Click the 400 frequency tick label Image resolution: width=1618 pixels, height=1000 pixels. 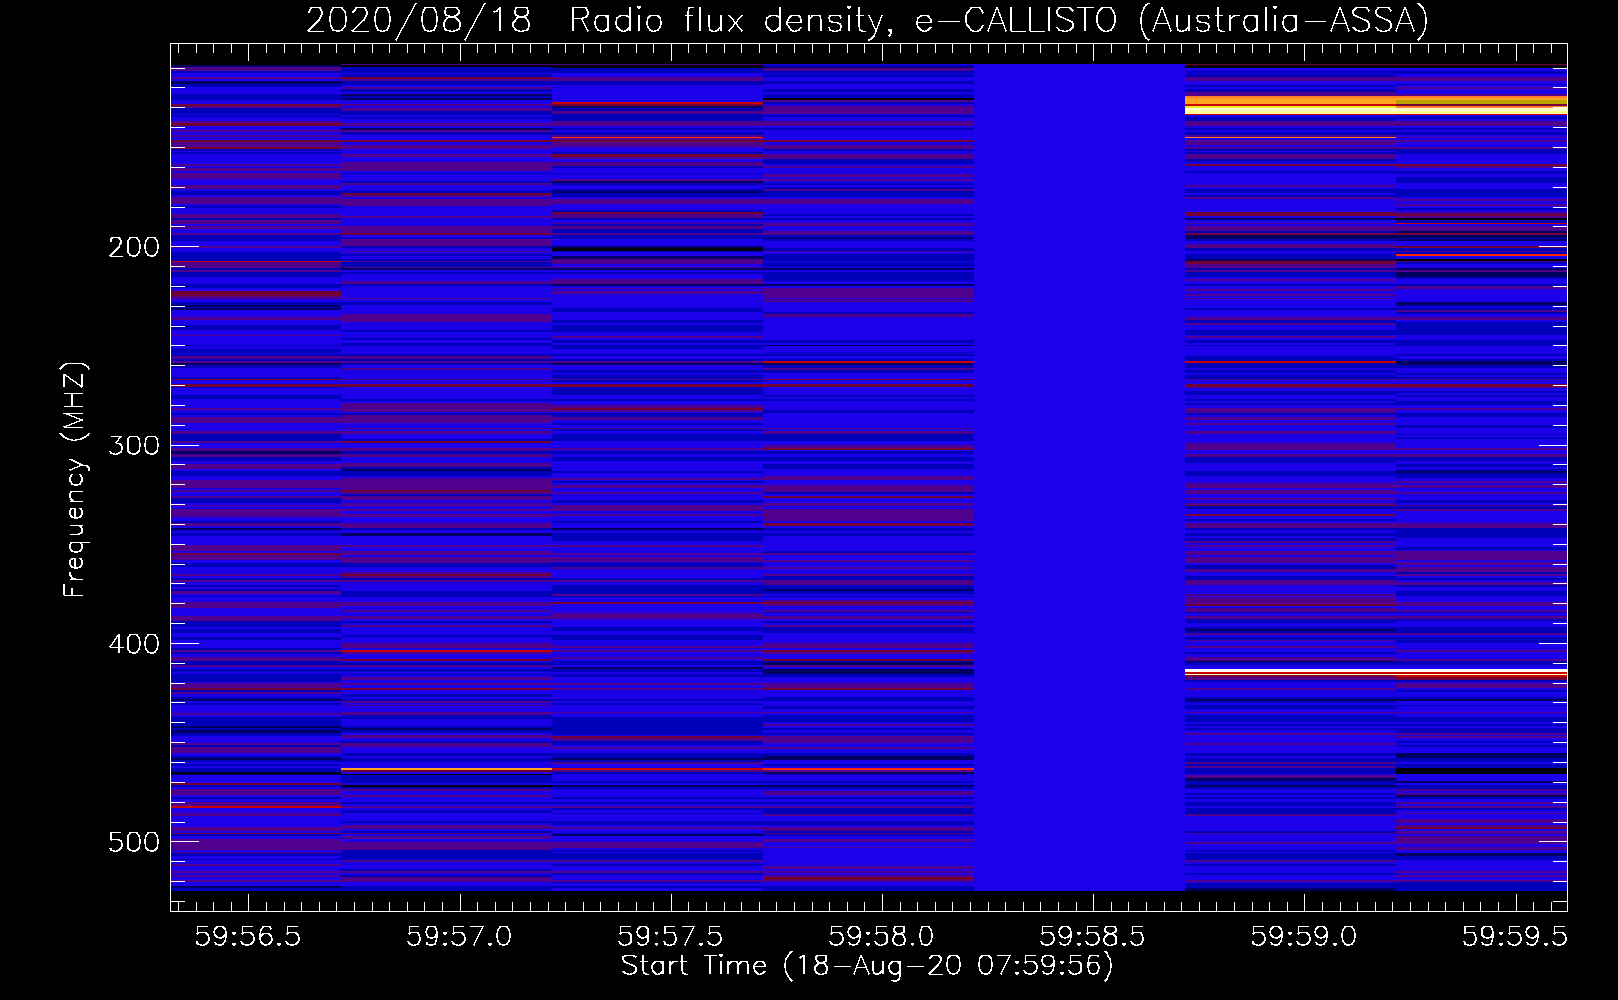[134, 644]
